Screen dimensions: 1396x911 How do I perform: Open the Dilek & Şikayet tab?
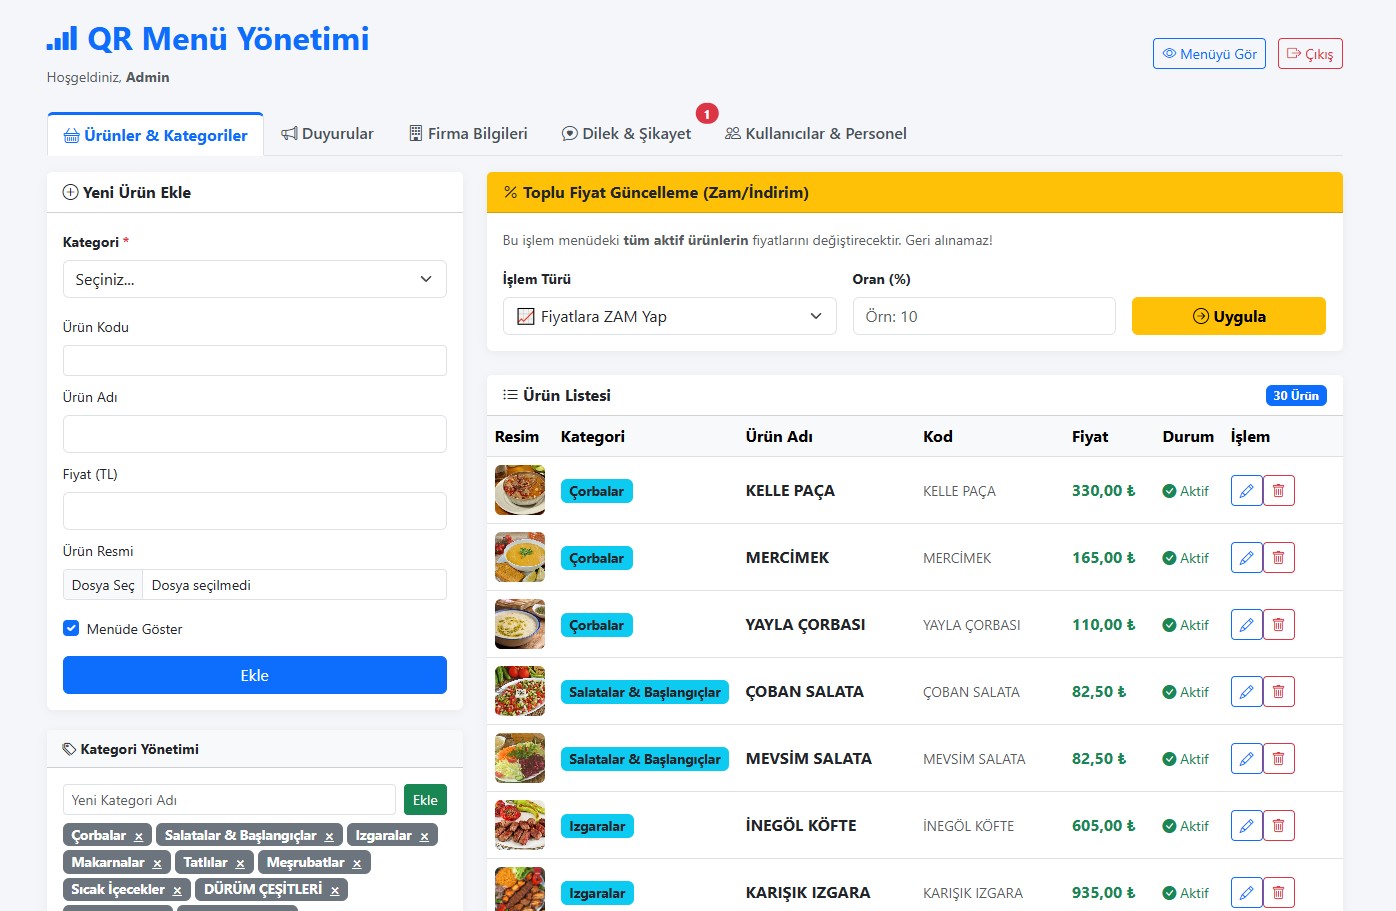click(627, 134)
